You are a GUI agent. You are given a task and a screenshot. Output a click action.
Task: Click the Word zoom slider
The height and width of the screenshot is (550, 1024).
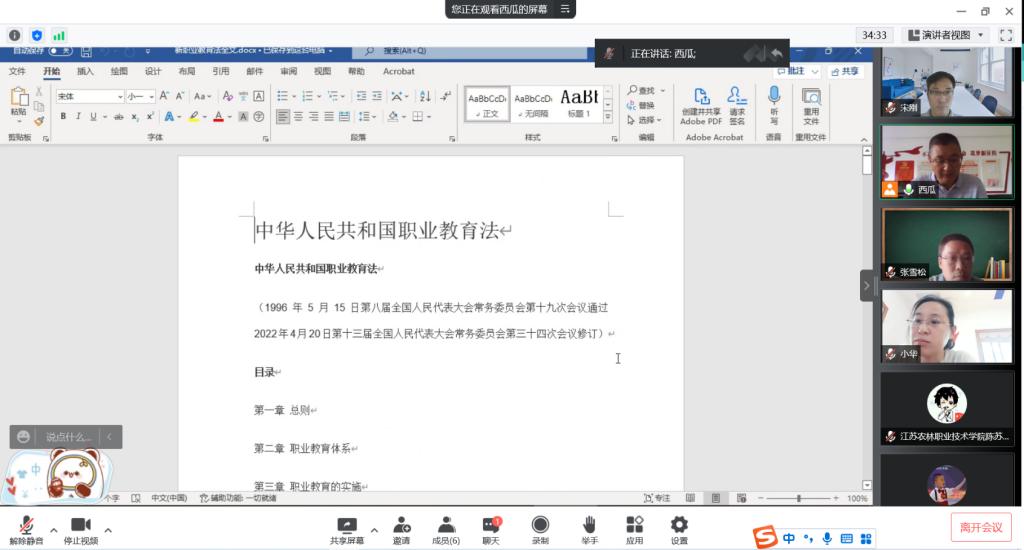[798, 498]
